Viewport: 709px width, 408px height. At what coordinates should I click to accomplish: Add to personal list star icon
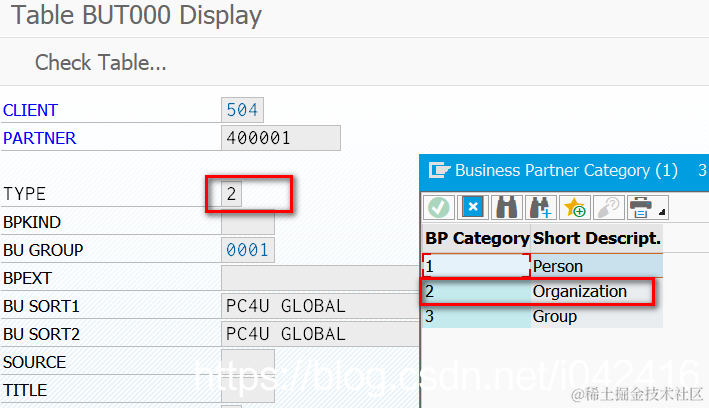[575, 208]
